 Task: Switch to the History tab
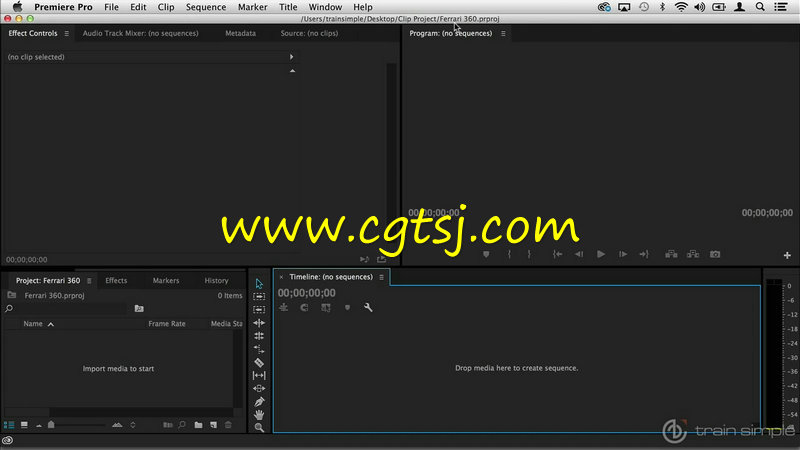click(216, 281)
